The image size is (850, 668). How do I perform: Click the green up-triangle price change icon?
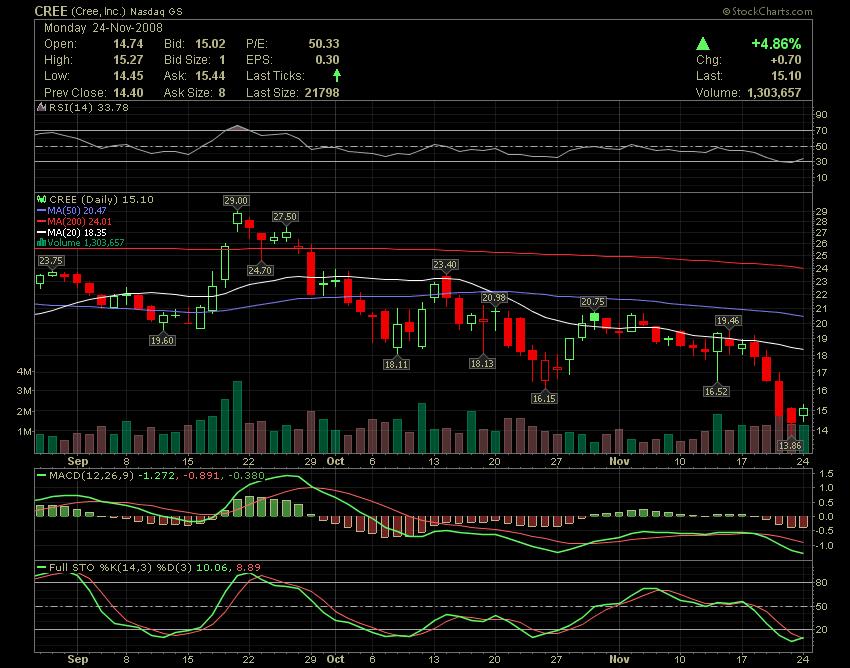click(x=703, y=43)
